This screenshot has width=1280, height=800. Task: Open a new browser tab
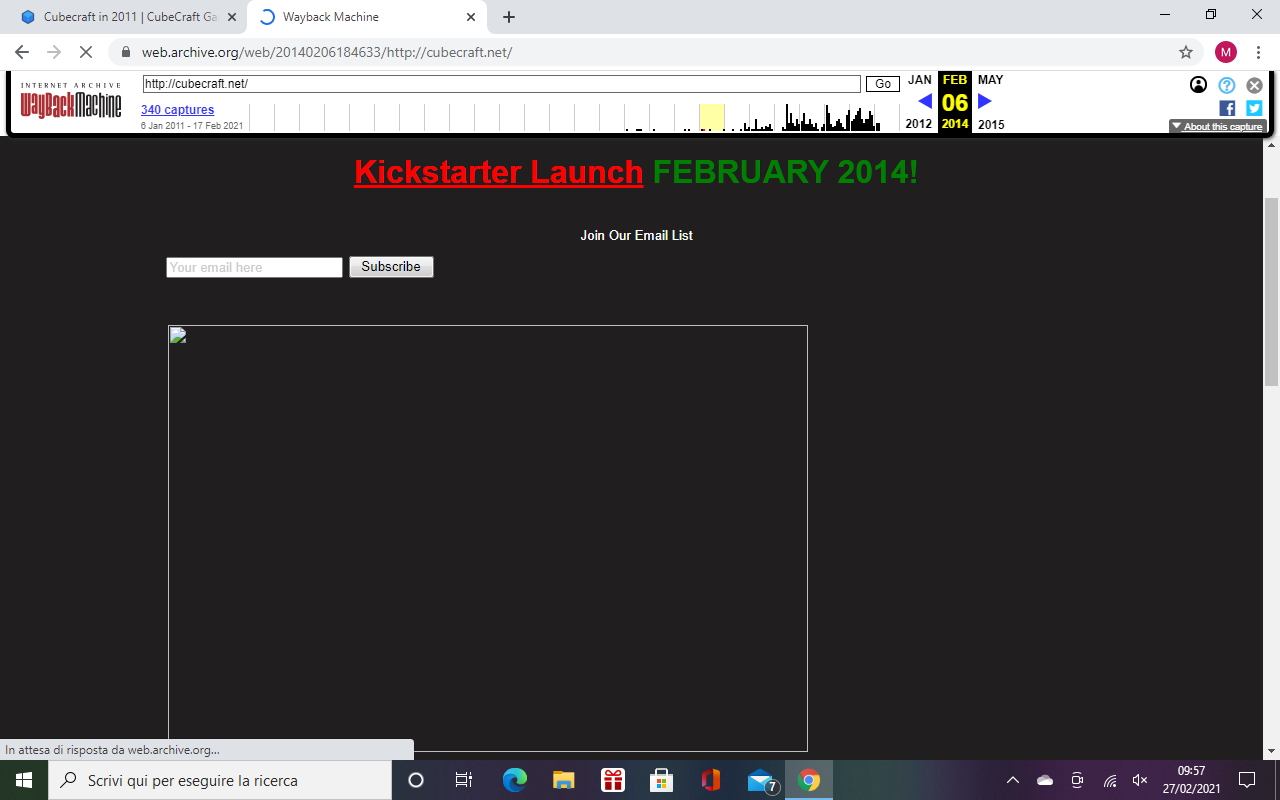509,17
